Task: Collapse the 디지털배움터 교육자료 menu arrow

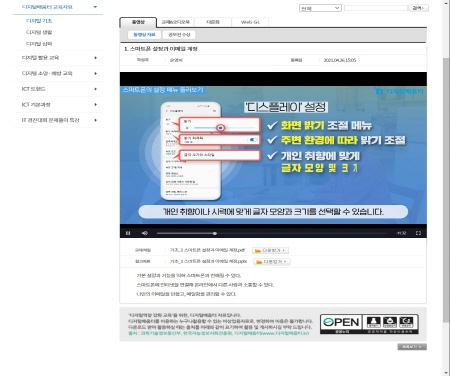Action: pos(95,7)
